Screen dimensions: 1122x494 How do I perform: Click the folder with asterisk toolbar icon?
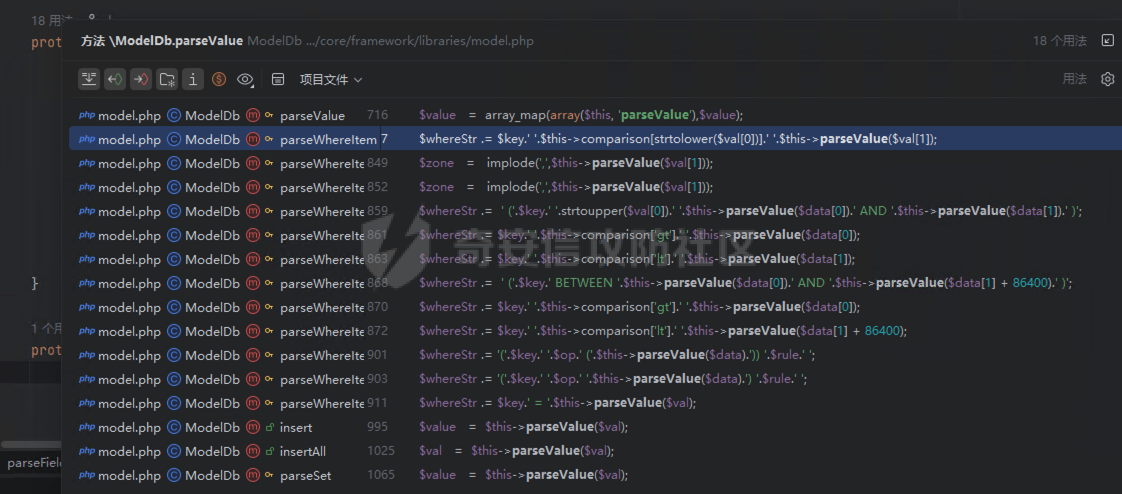coord(167,79)
